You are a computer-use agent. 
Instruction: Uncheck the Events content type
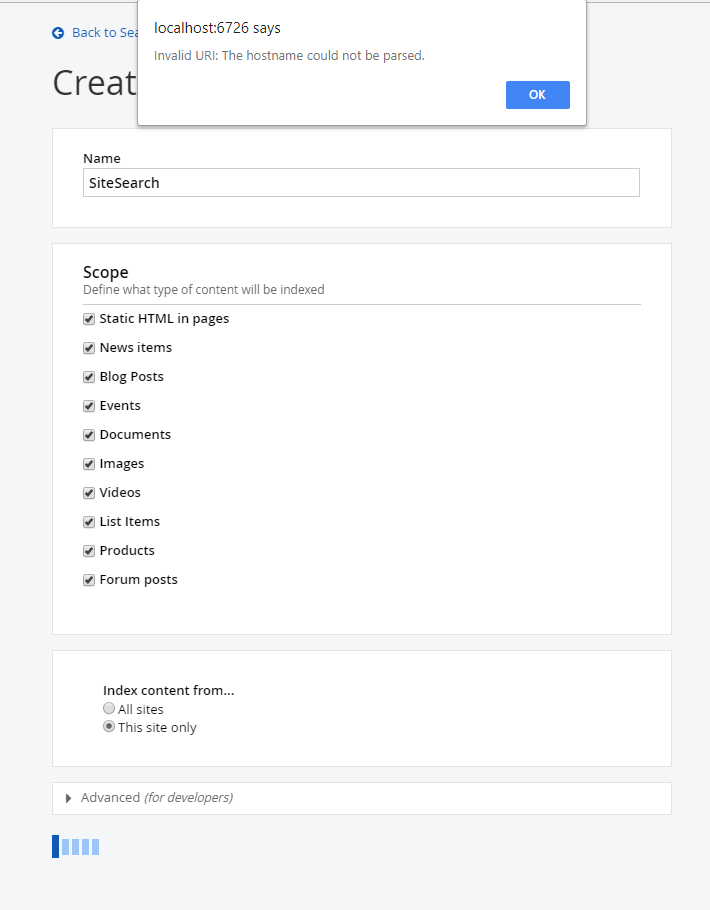point(89,405)
